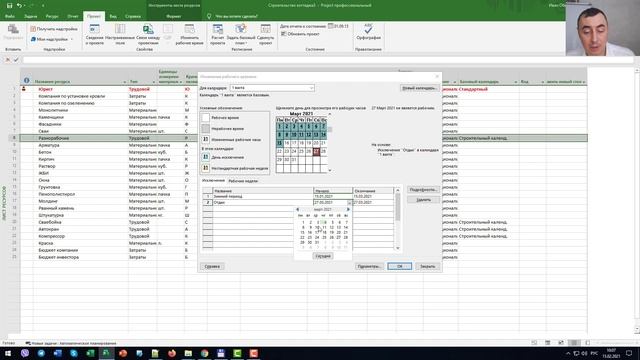The height and width of the screenshot is (360, 640).
Task: Click the info indicator column header icon
Action: click(27, 80)
